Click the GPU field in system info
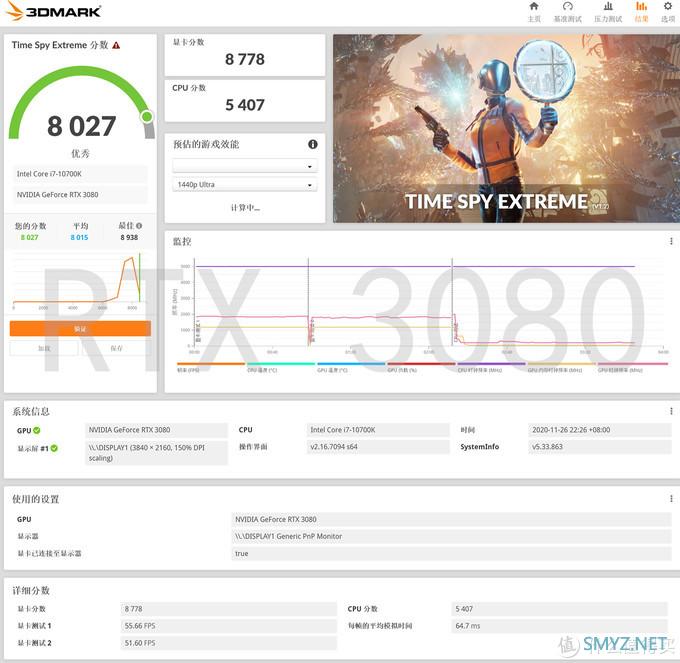The width and height of the screenshot is (680, 663). tap(156, 430)
